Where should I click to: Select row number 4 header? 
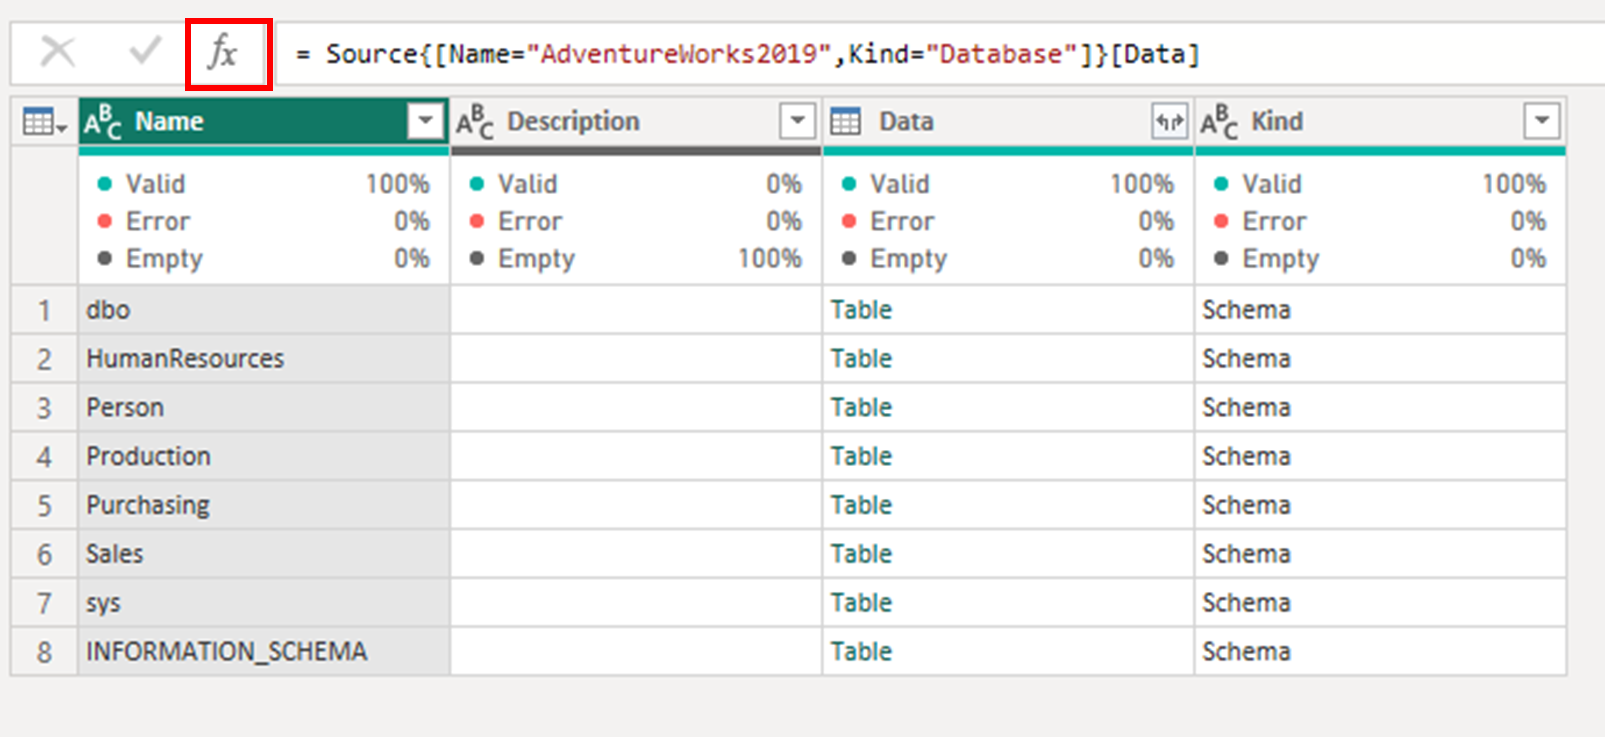[44, 456]
